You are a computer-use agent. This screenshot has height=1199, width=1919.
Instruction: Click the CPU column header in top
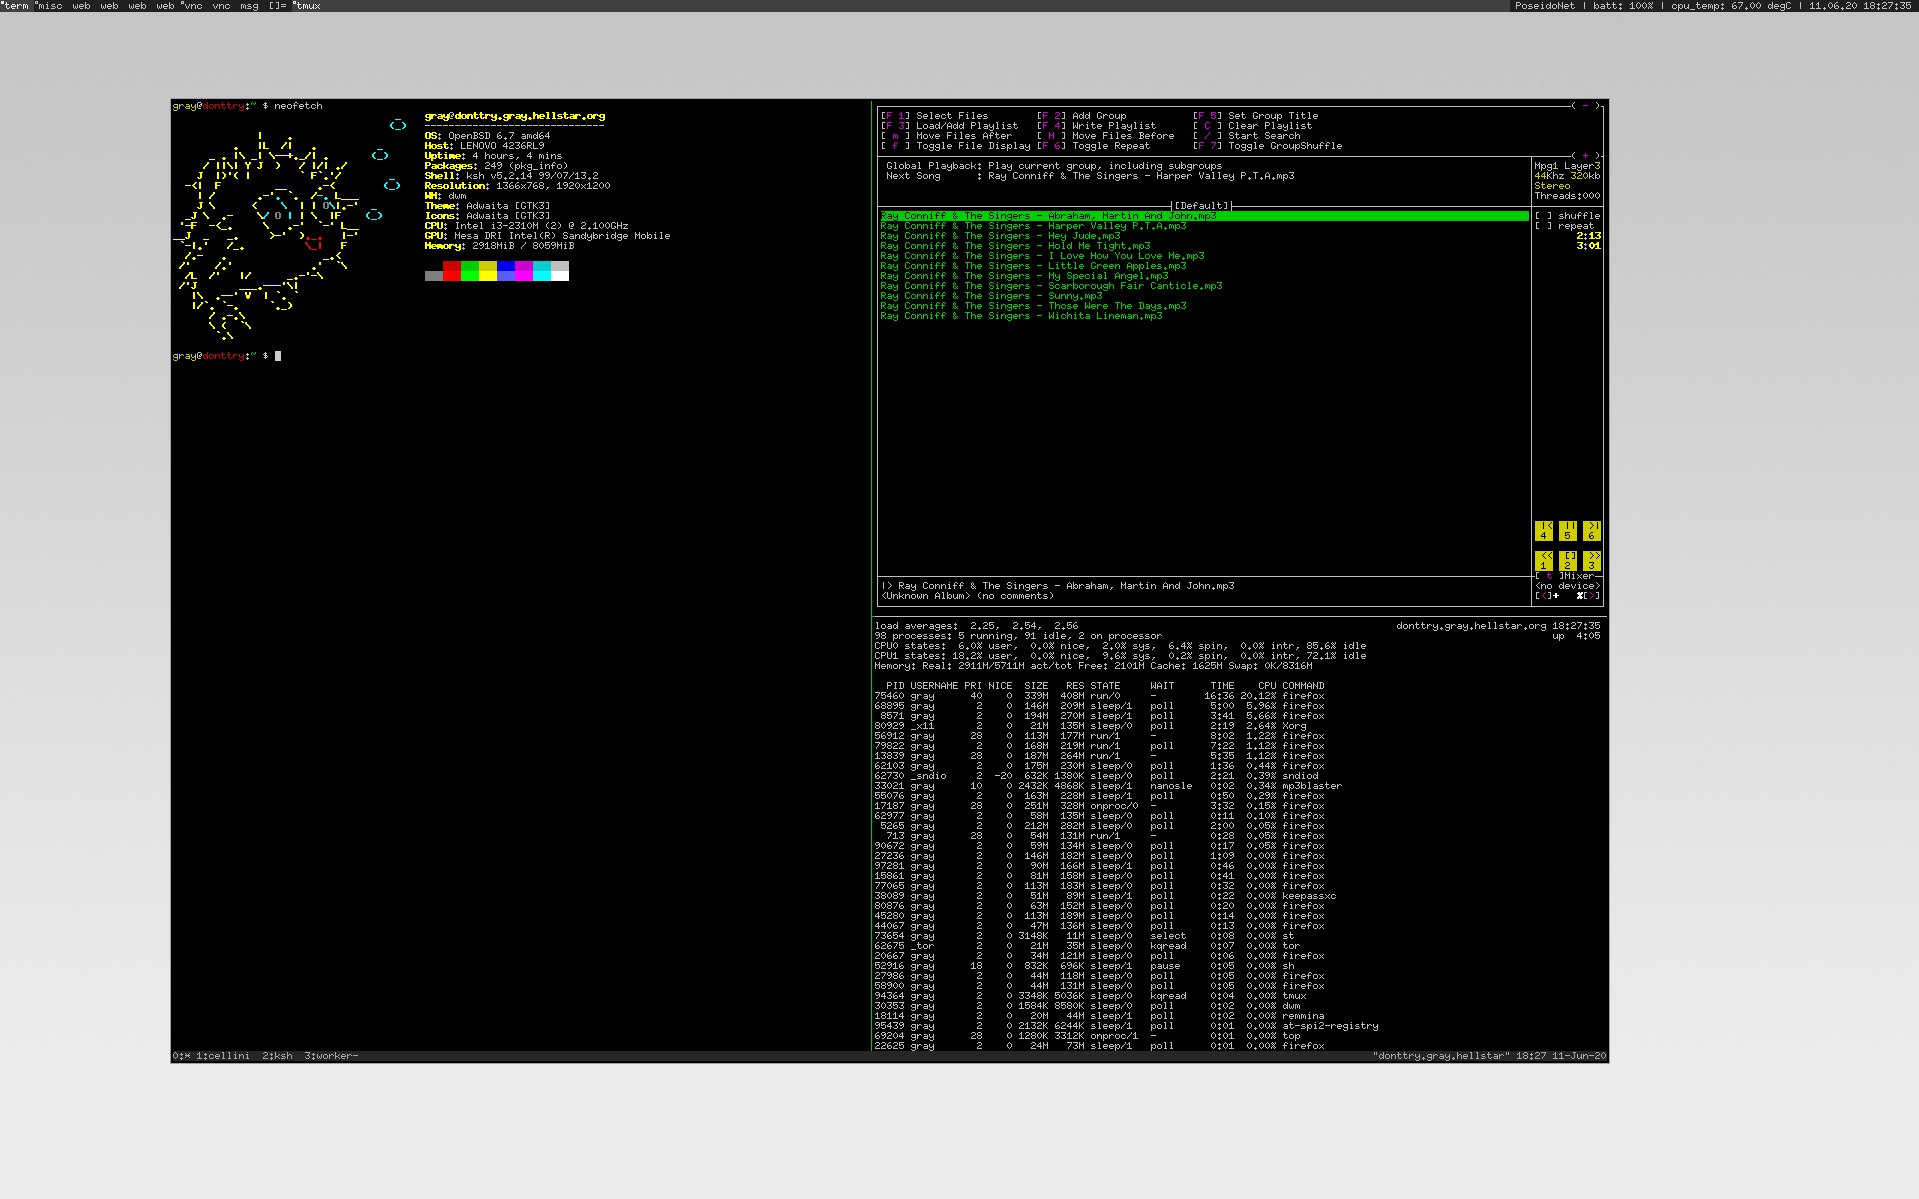1267,686
